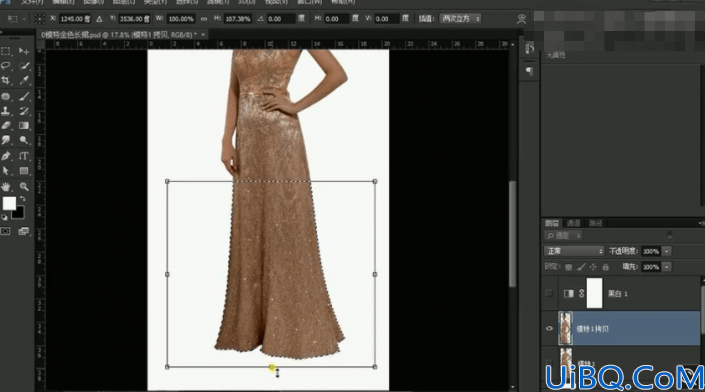Image resolution: width=705 pixels, height=392 pixels.
Task: Open the layer filter type dropdown
Action: point(563,236)
